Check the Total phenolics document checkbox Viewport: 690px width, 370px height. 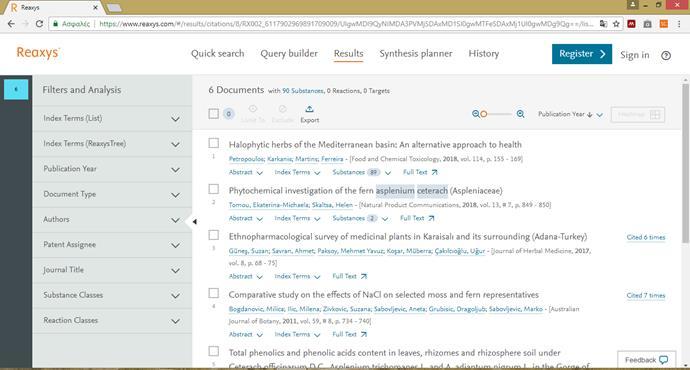tap(213, 351)
